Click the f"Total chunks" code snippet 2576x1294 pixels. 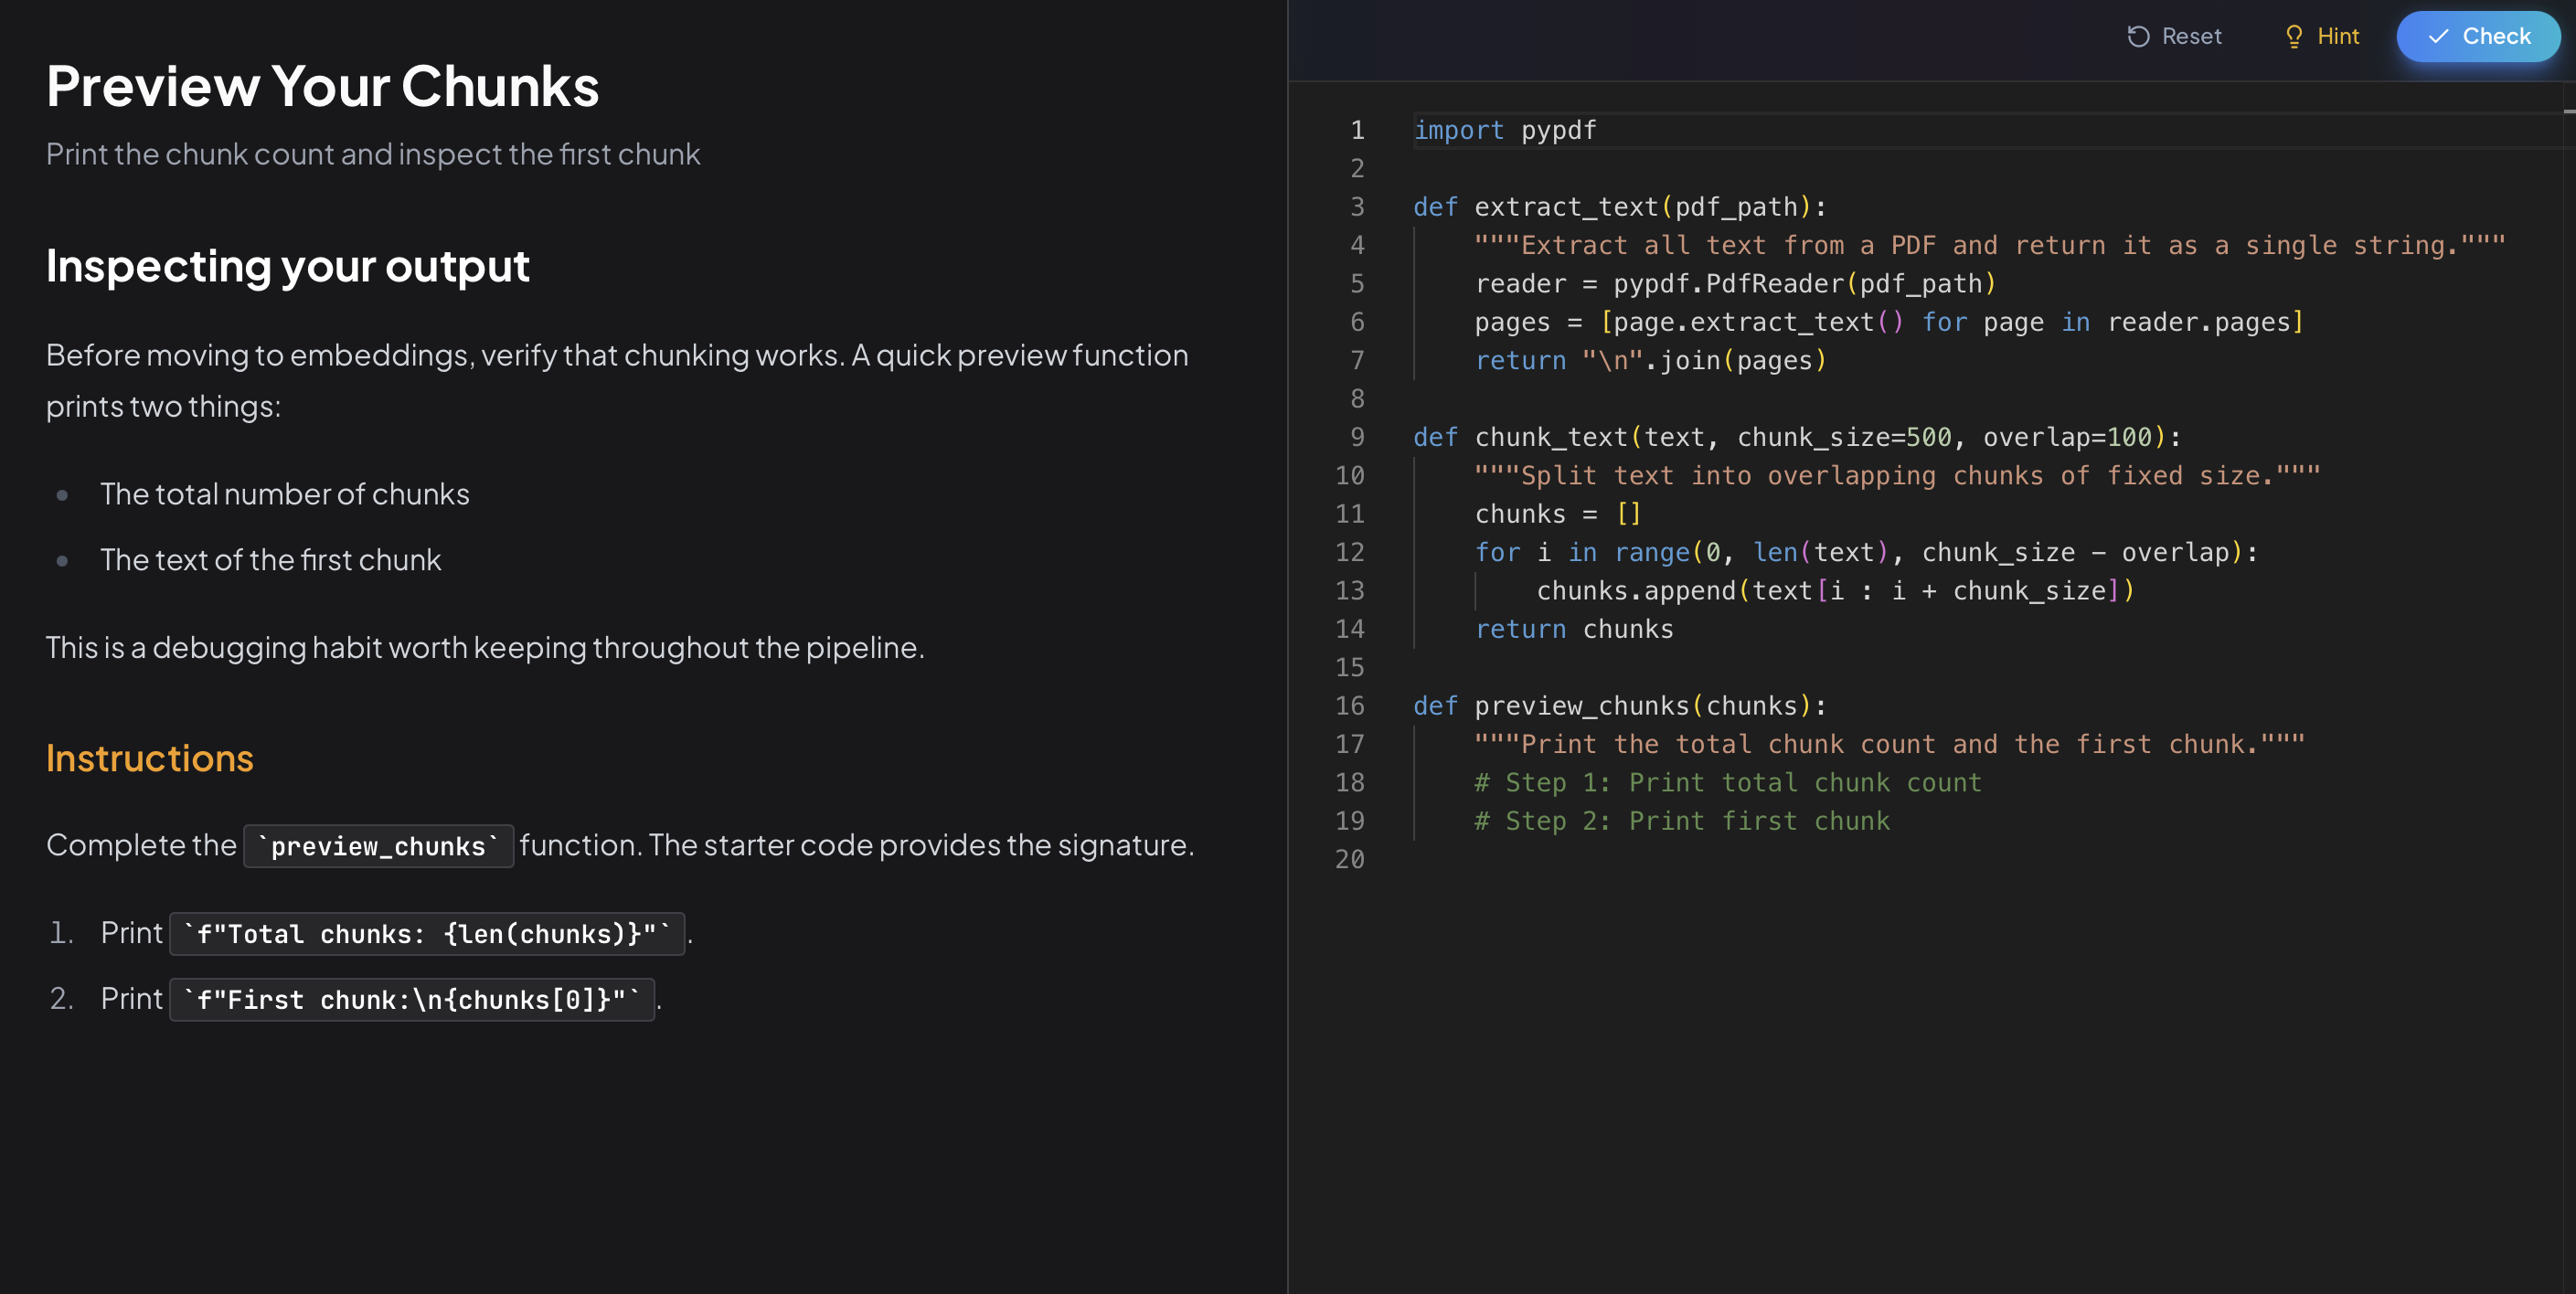pyautogui.click(x=427, y=934)
